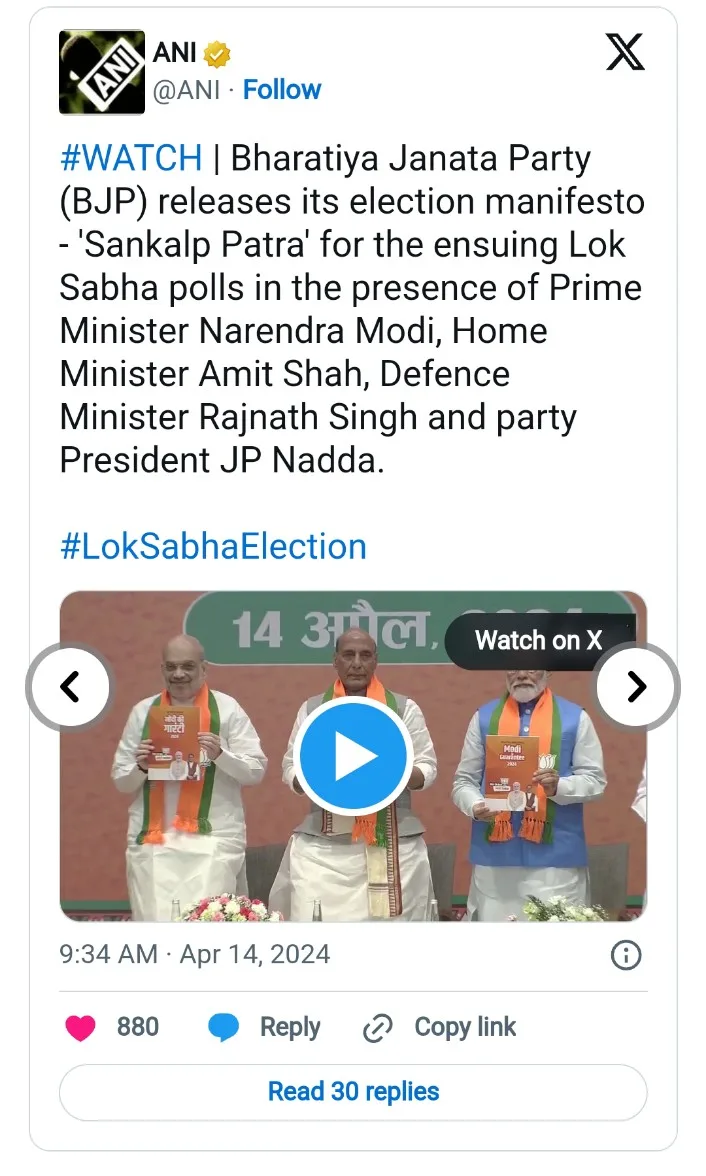
Task: Click the Copy link text
Action: pyautogui.click(x=465, y=1027)
